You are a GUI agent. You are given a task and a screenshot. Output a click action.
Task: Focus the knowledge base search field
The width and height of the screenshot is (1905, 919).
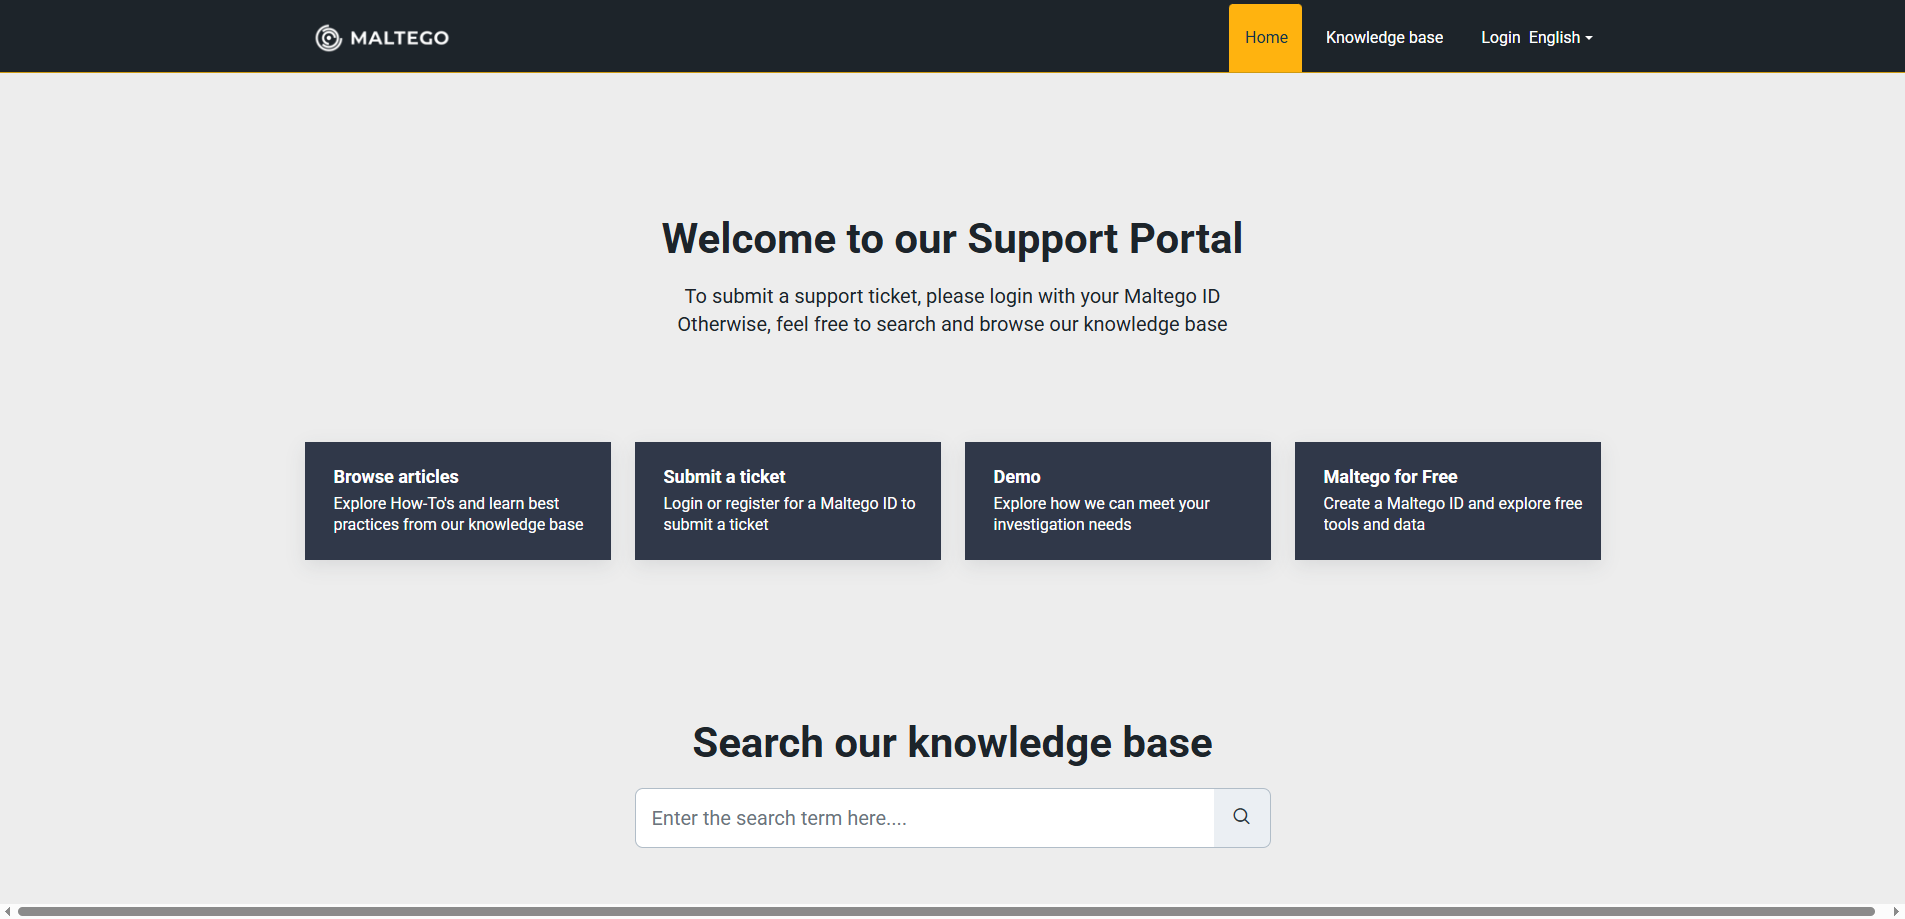coord(925,818)
